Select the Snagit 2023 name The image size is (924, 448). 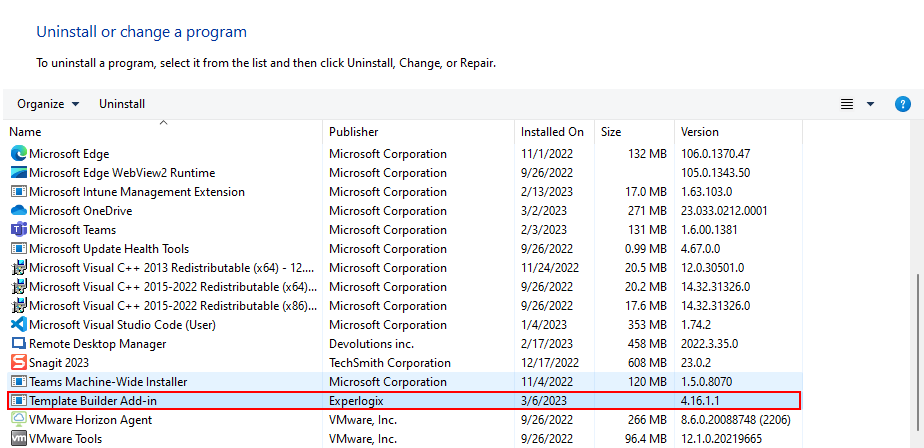pos(59,363)
